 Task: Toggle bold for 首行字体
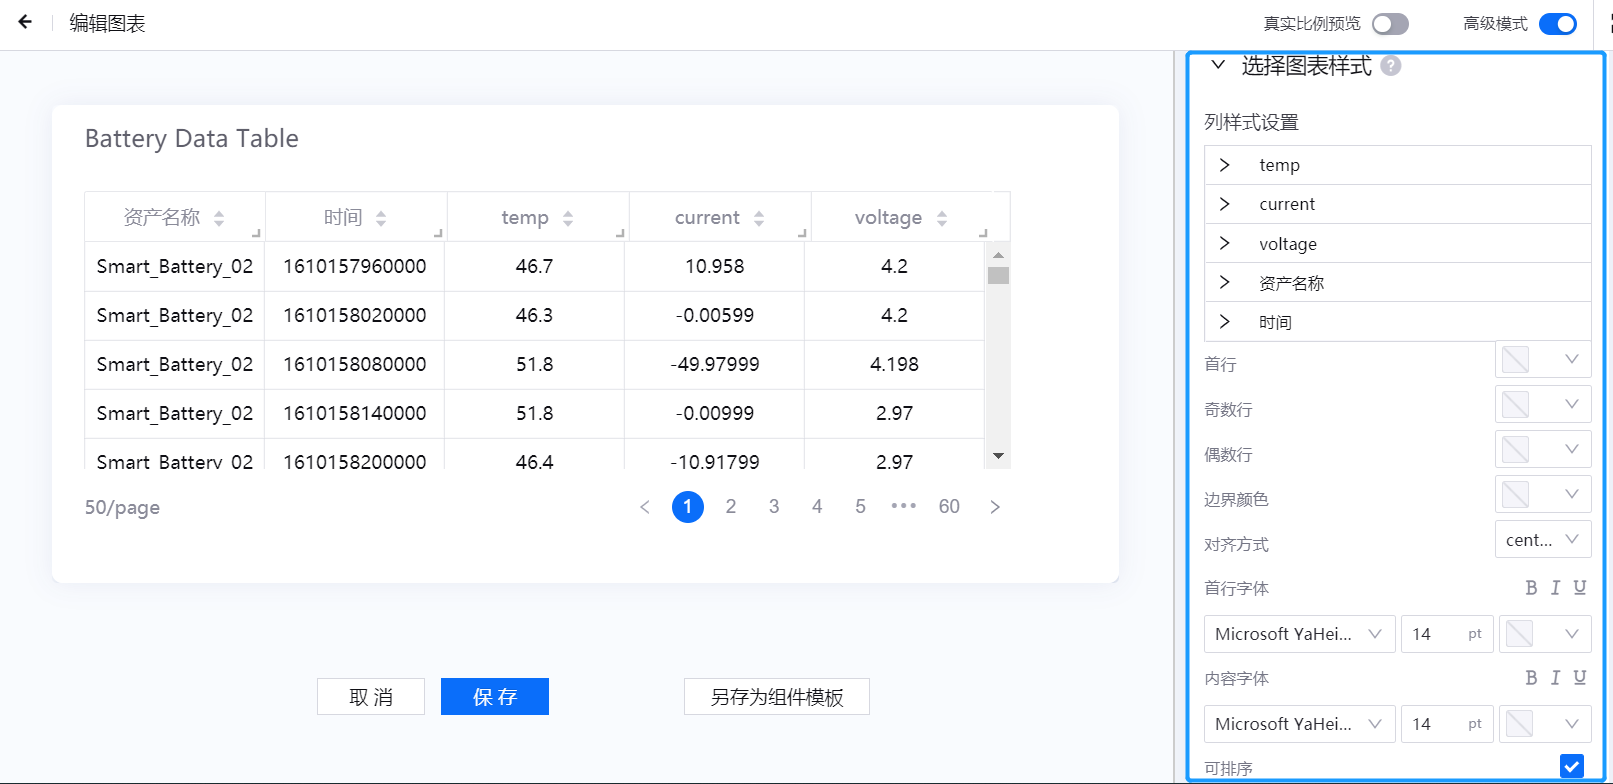pos(1531,588)
